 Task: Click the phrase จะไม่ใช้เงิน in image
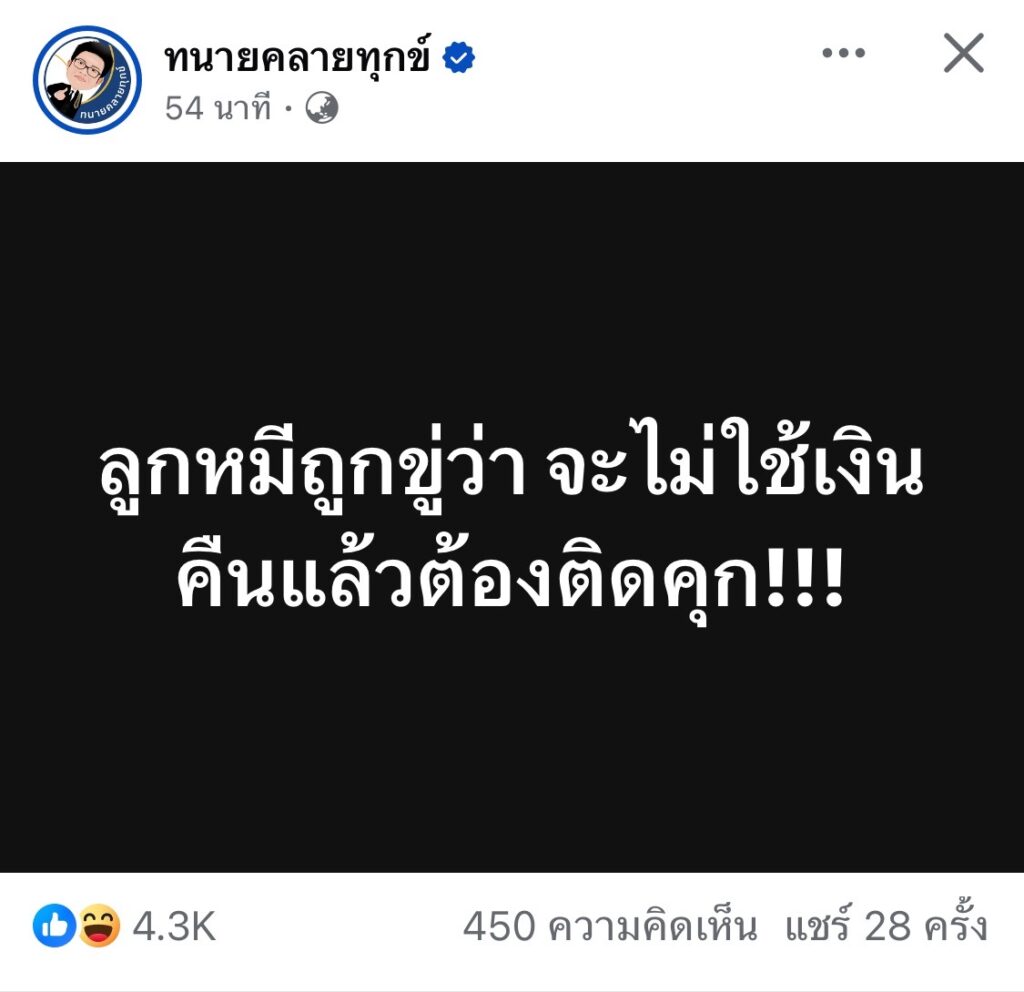[x=735, y=460]
